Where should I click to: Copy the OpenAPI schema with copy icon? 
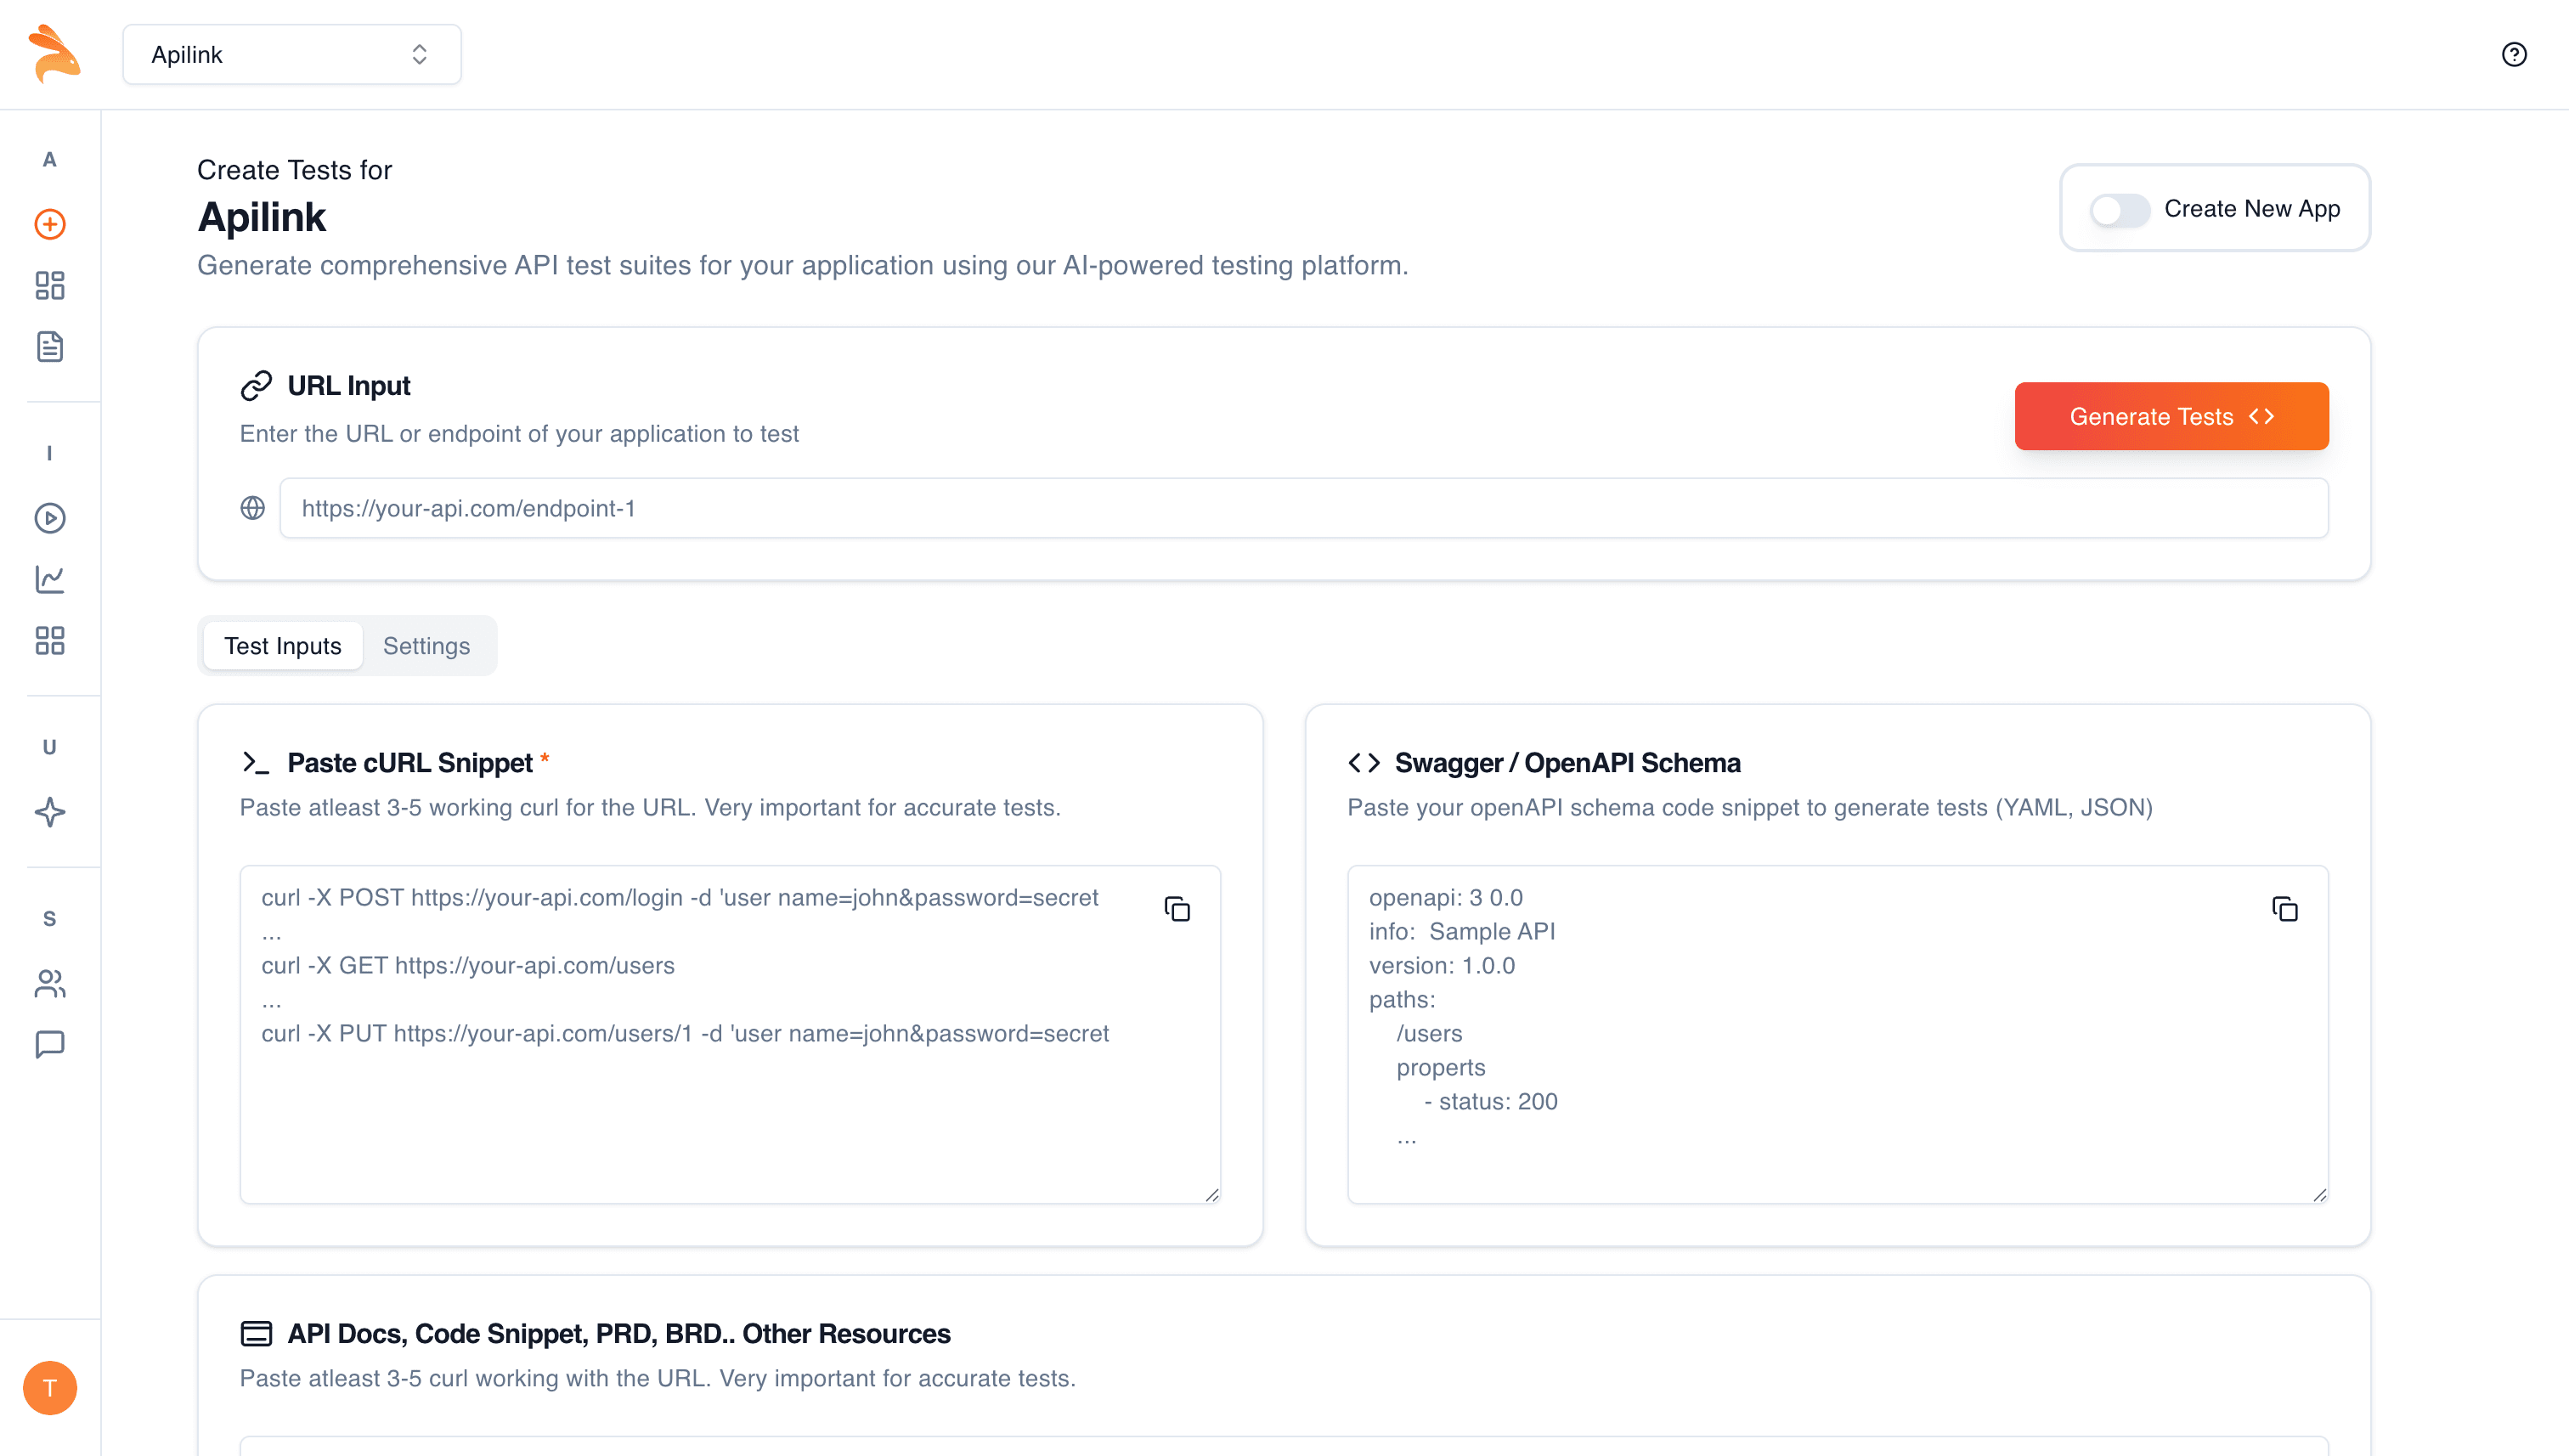2285,909
